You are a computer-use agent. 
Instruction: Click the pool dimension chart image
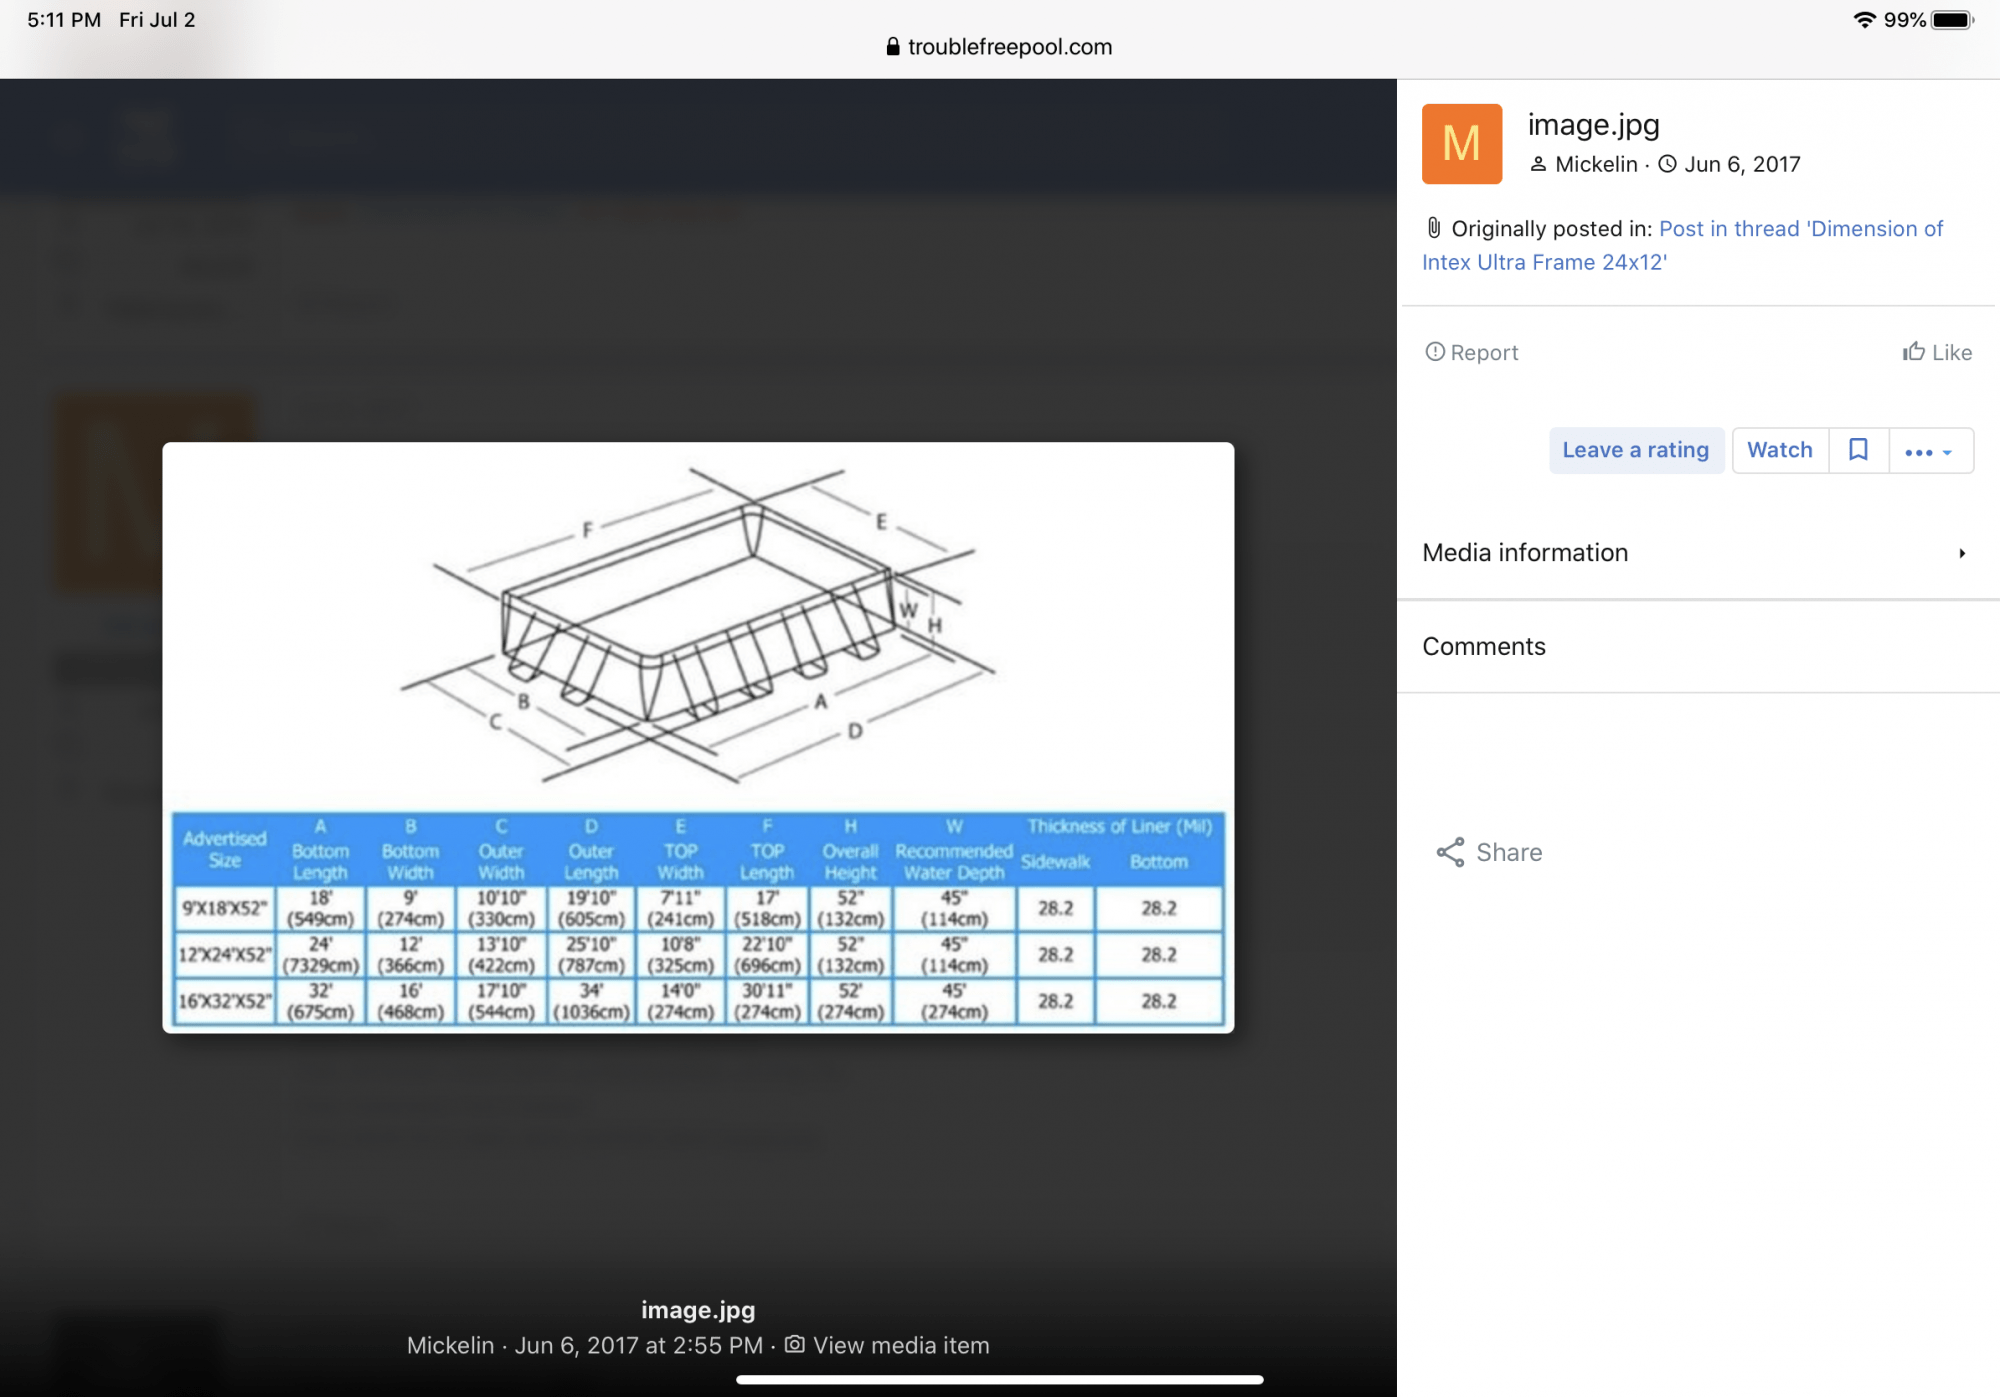click(698, 737)
